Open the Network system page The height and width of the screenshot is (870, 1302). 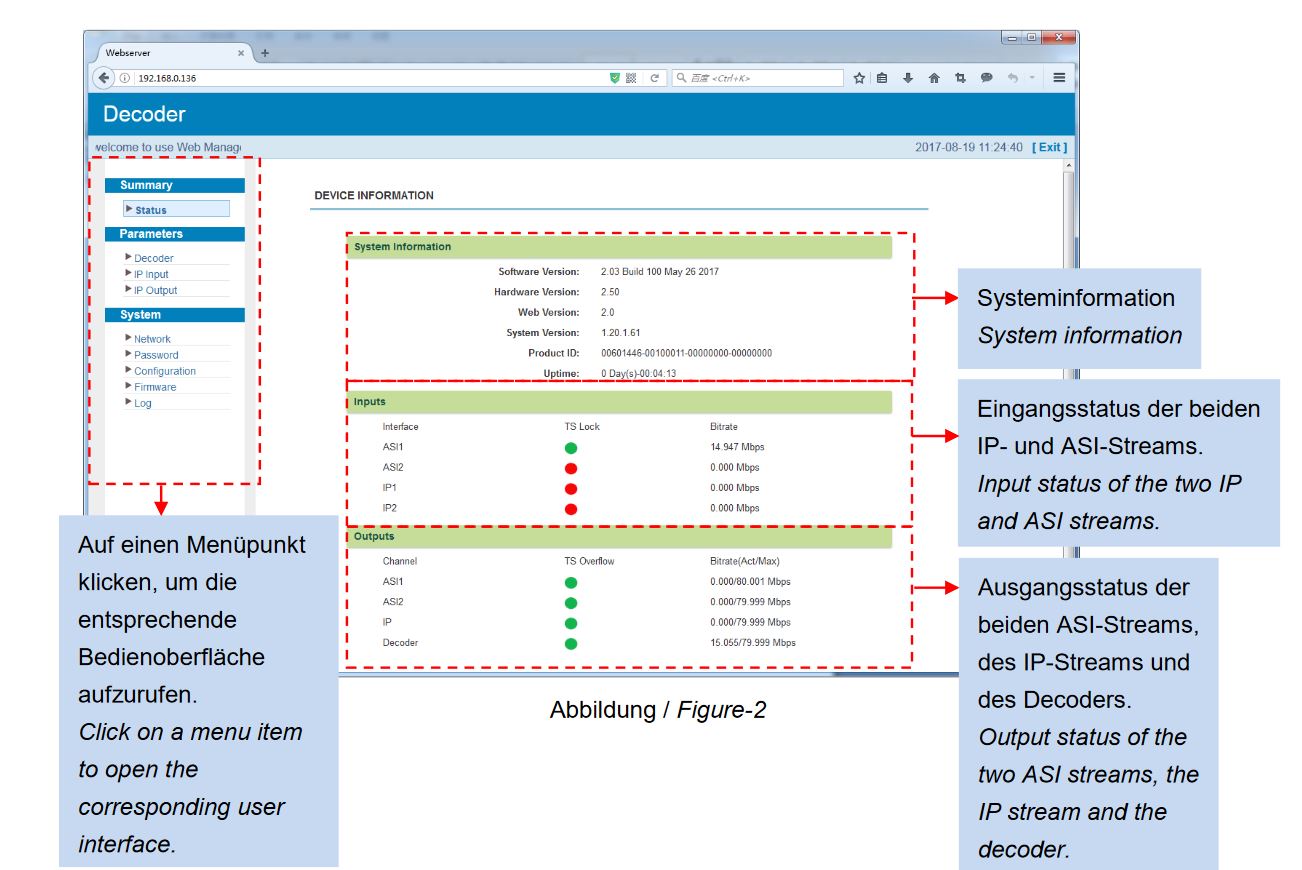pos(152,339)
